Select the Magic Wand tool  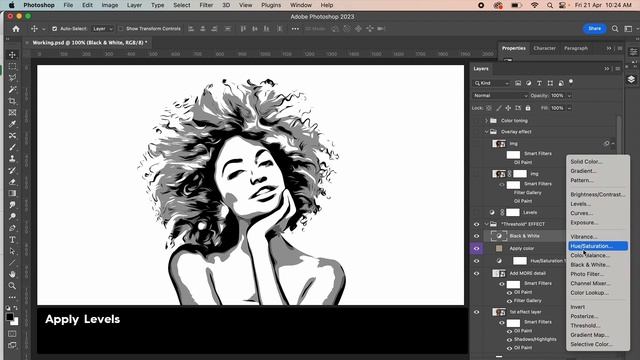pos(12,89)
